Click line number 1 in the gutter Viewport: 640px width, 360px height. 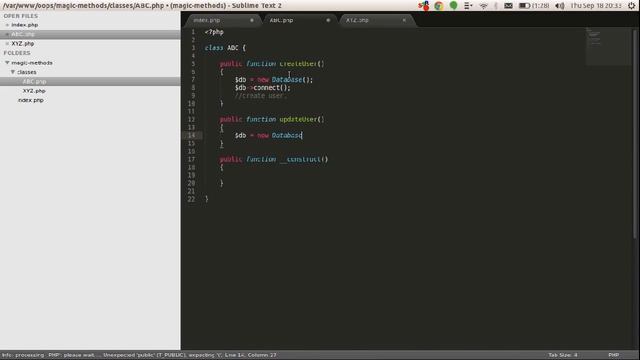tap(193, 32)
